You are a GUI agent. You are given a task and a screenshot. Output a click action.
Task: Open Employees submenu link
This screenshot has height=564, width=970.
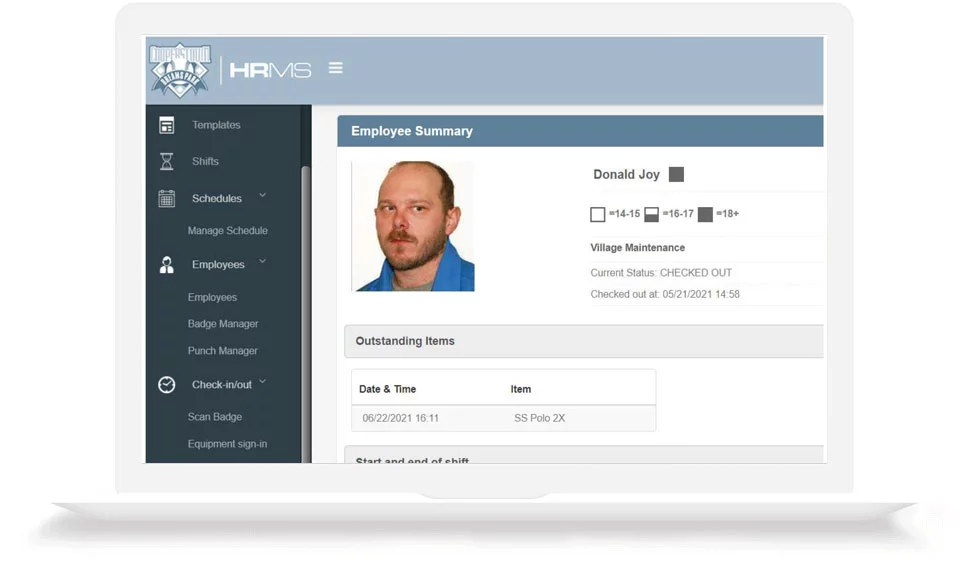(x=212, y=297)
